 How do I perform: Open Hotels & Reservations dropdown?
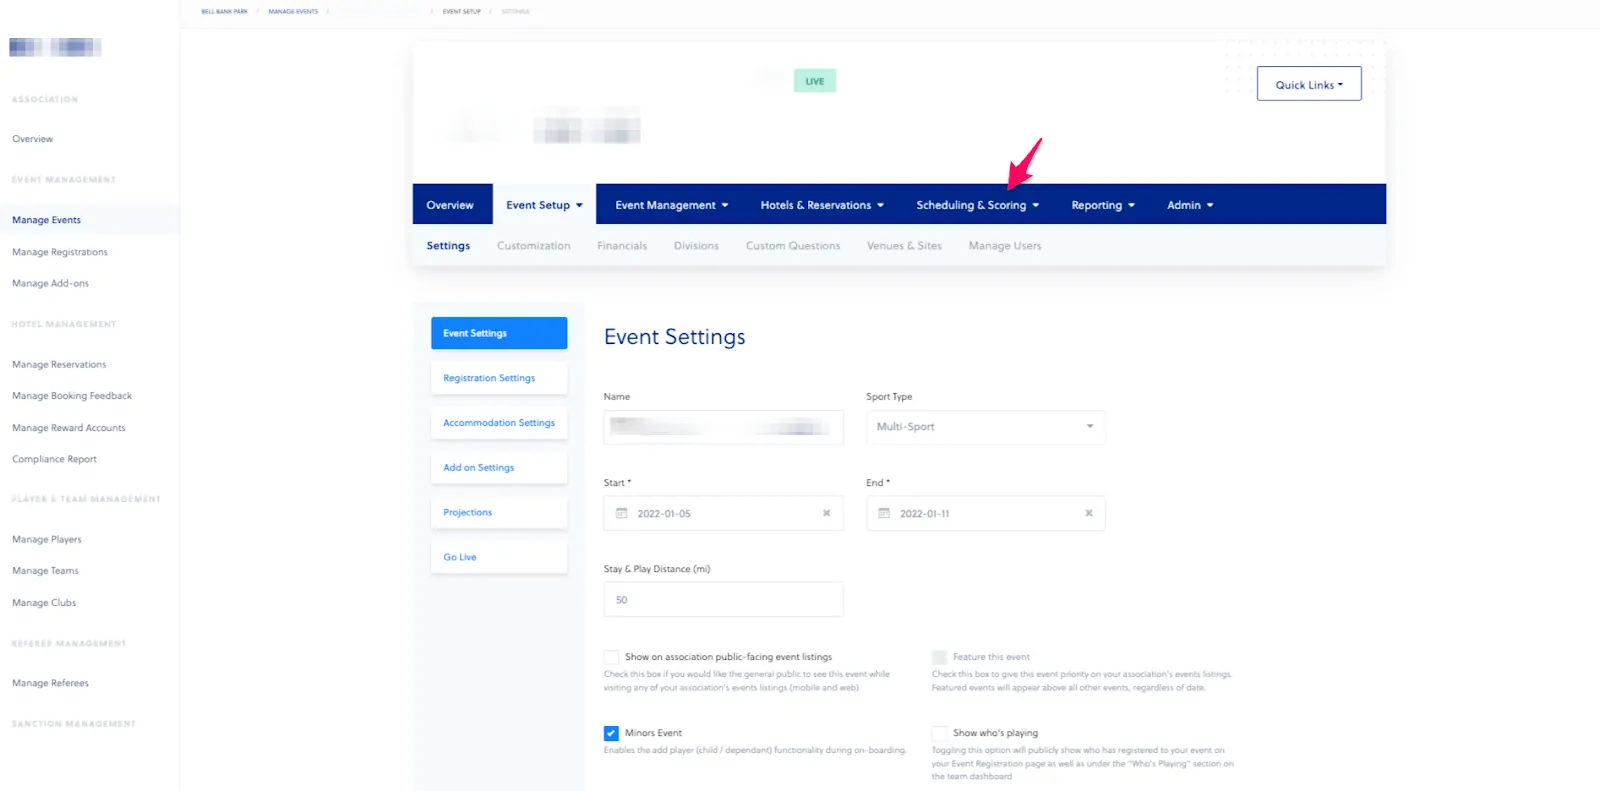822,205
